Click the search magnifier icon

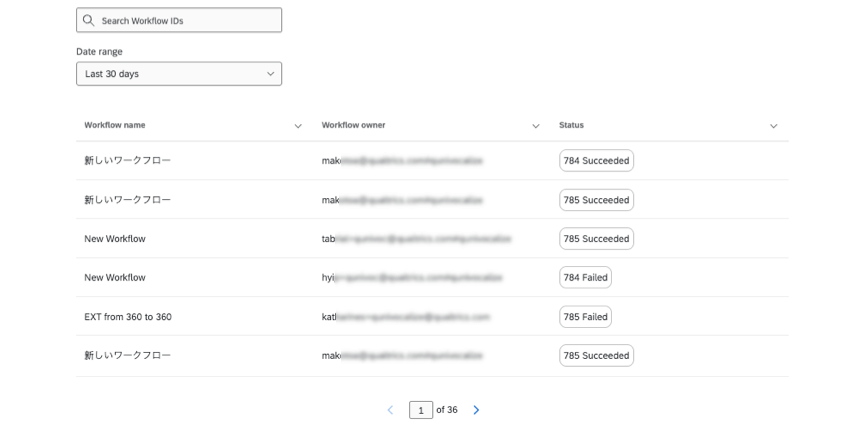tap(89, 20)
